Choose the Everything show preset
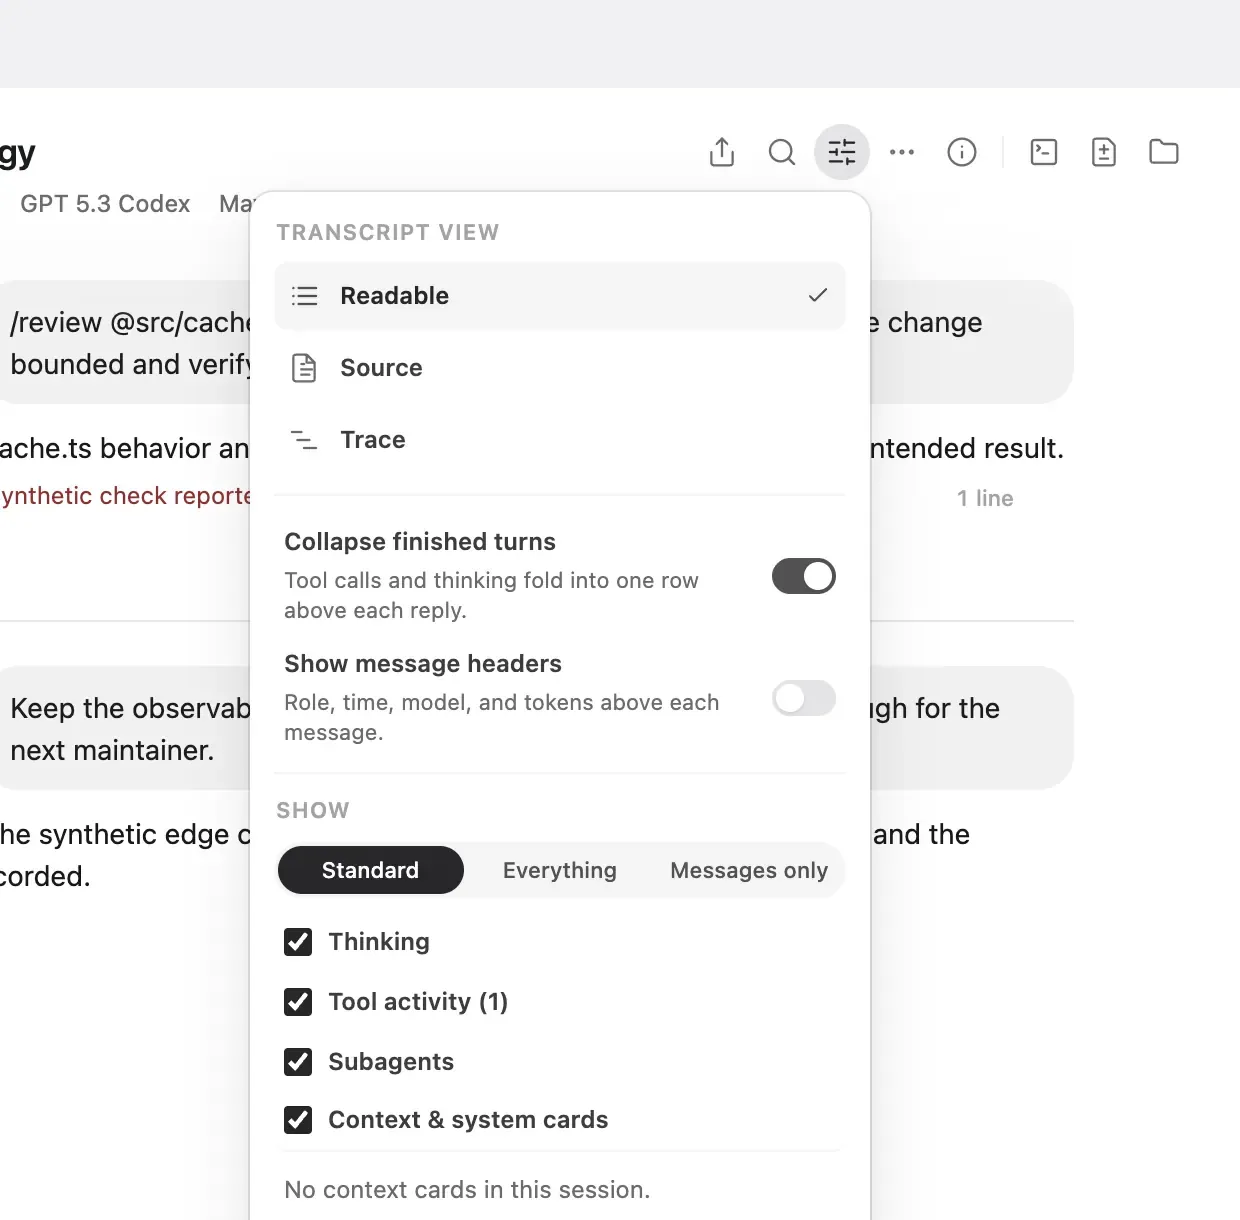Screen dimensions: 1240x1220 click(x=560, y=870)
